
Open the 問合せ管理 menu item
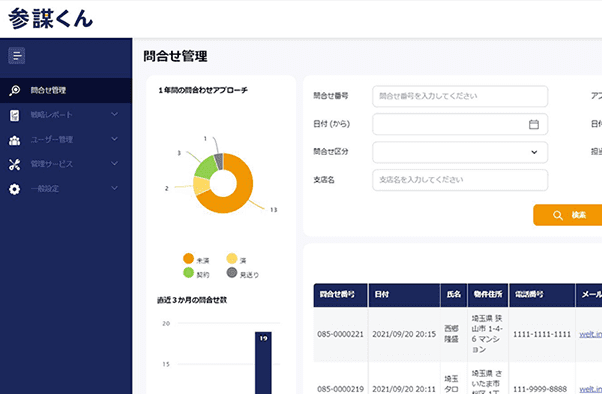(x=66, y=90)
